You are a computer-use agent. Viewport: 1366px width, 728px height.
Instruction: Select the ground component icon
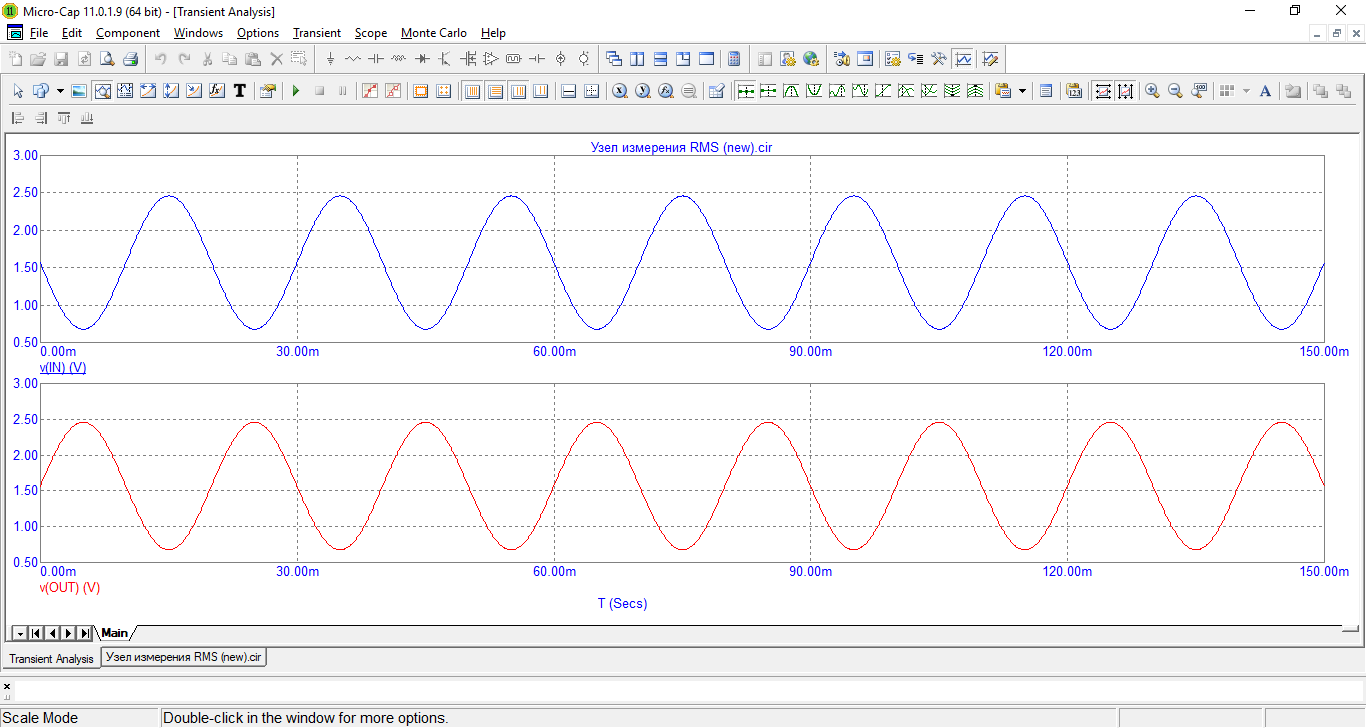(x=330, y=59)
